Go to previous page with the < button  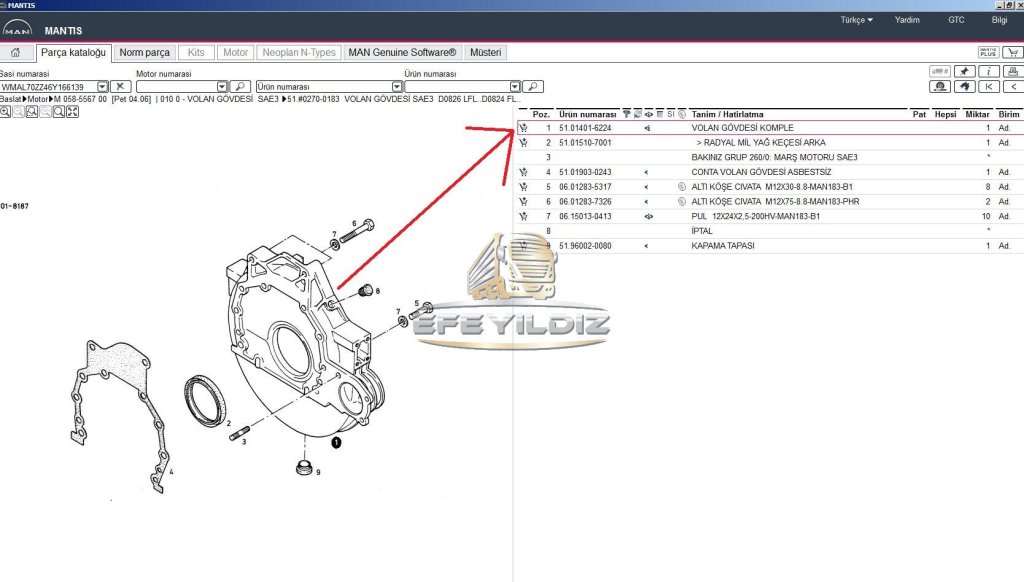(1013, 86)
